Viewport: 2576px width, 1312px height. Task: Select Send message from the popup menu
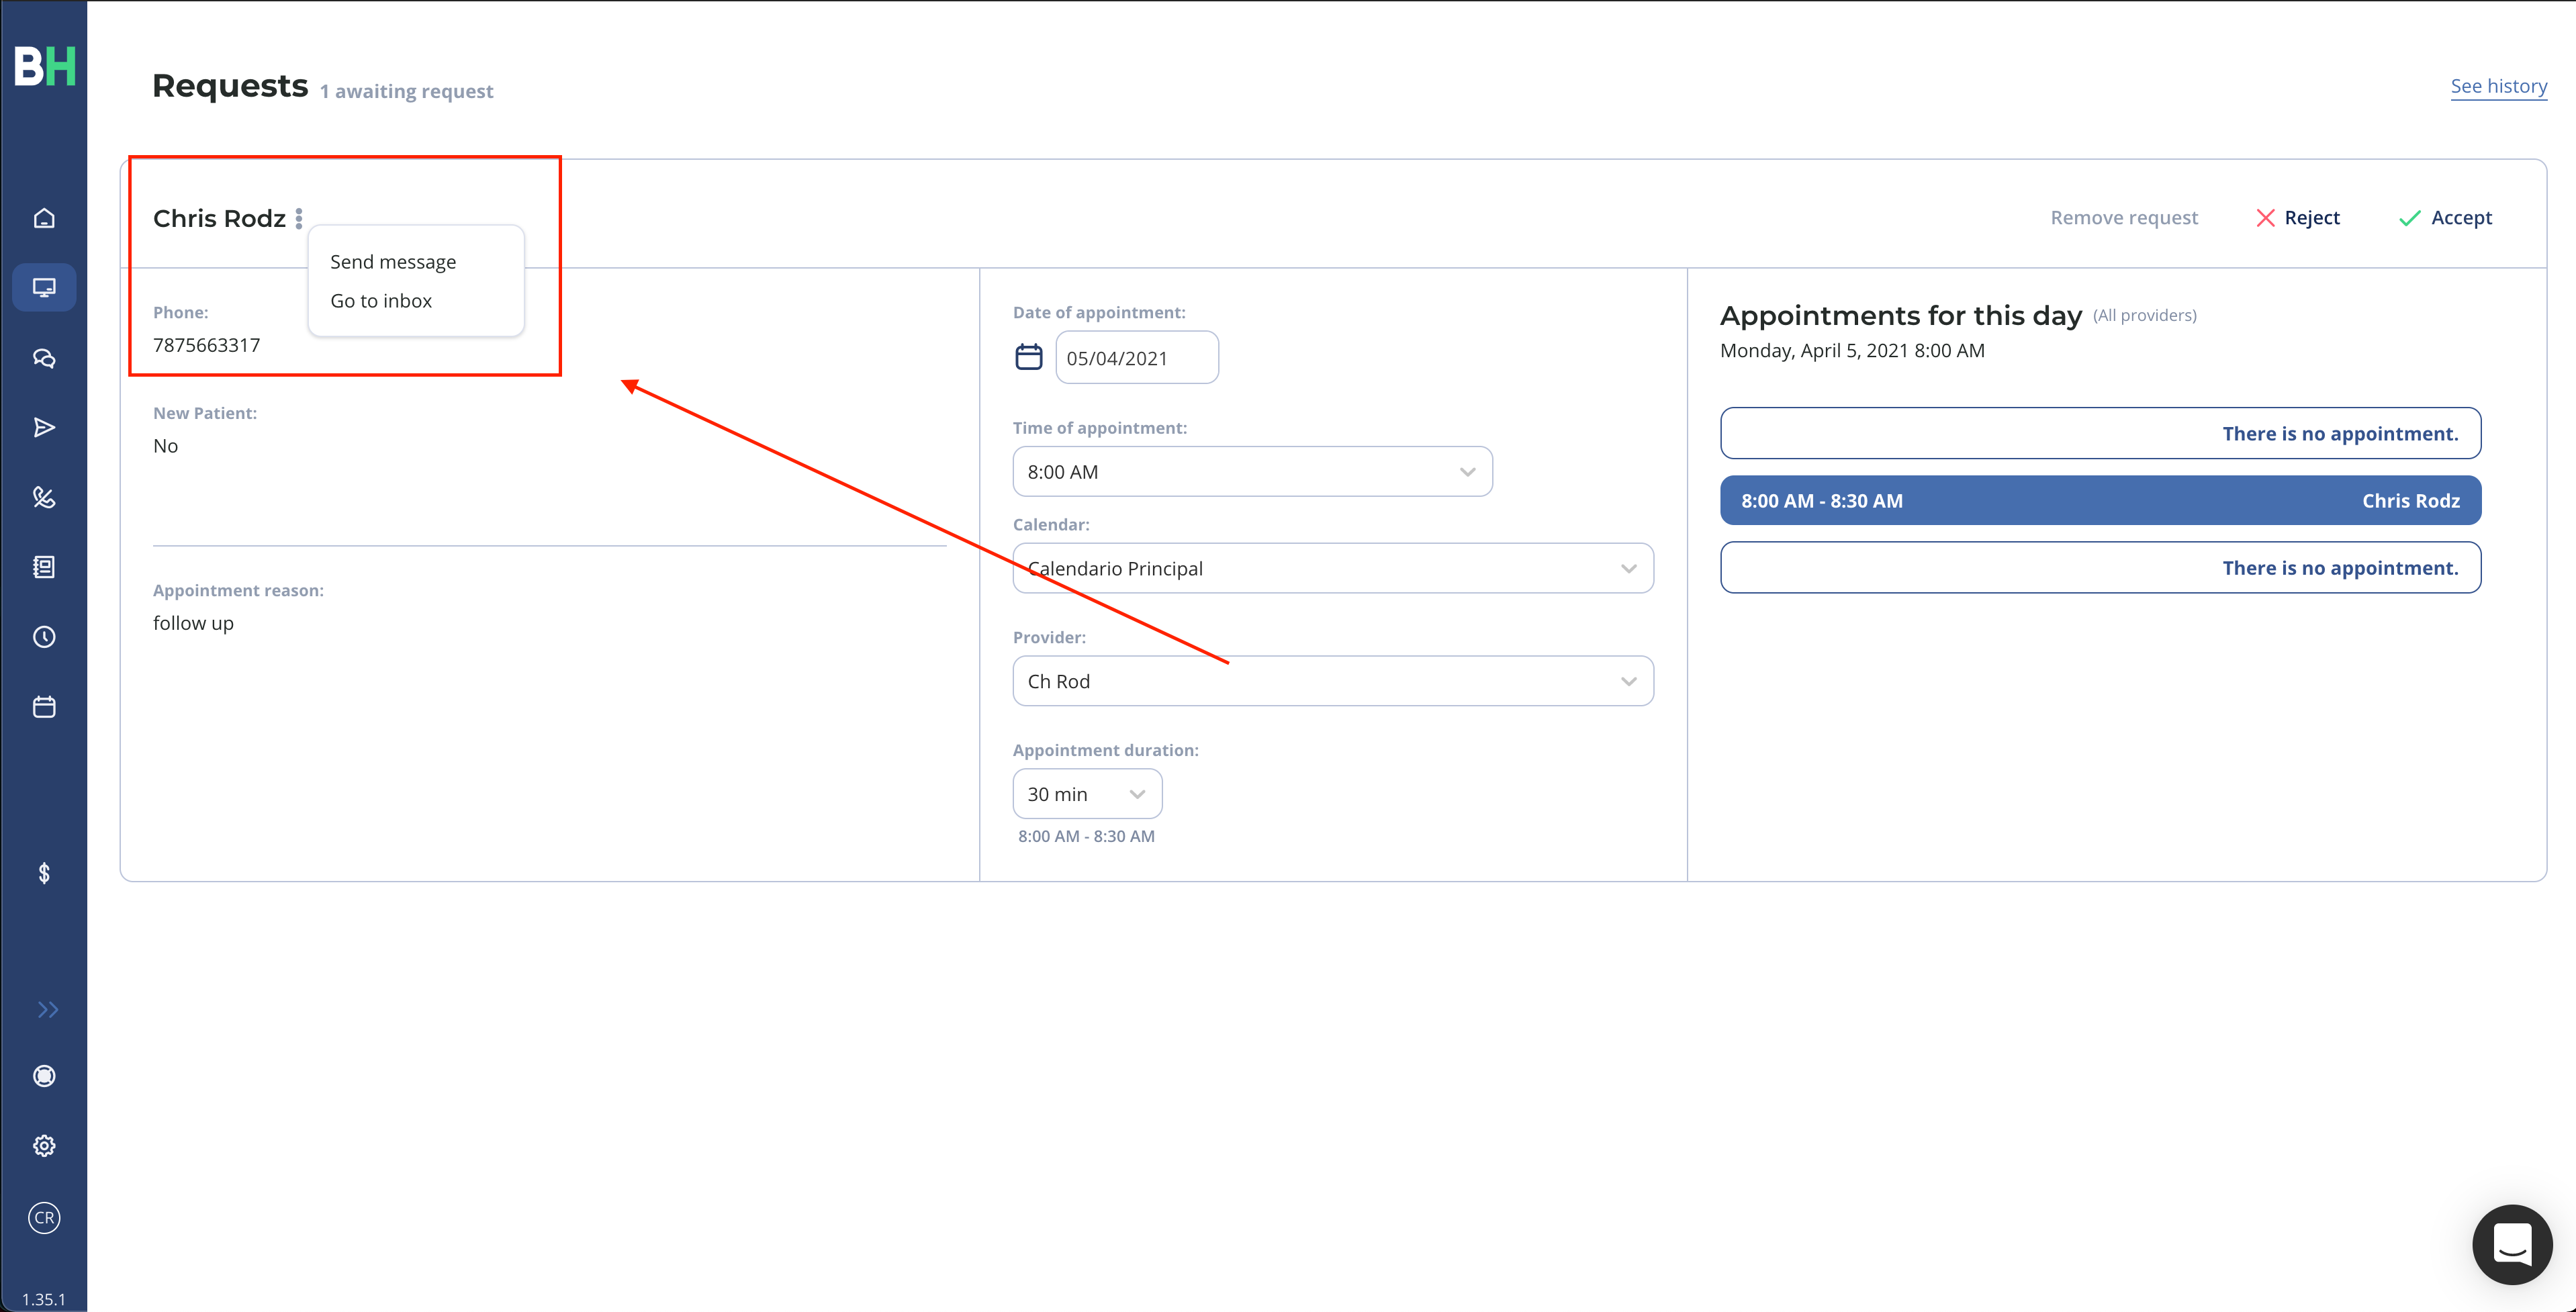coord(393,262)
